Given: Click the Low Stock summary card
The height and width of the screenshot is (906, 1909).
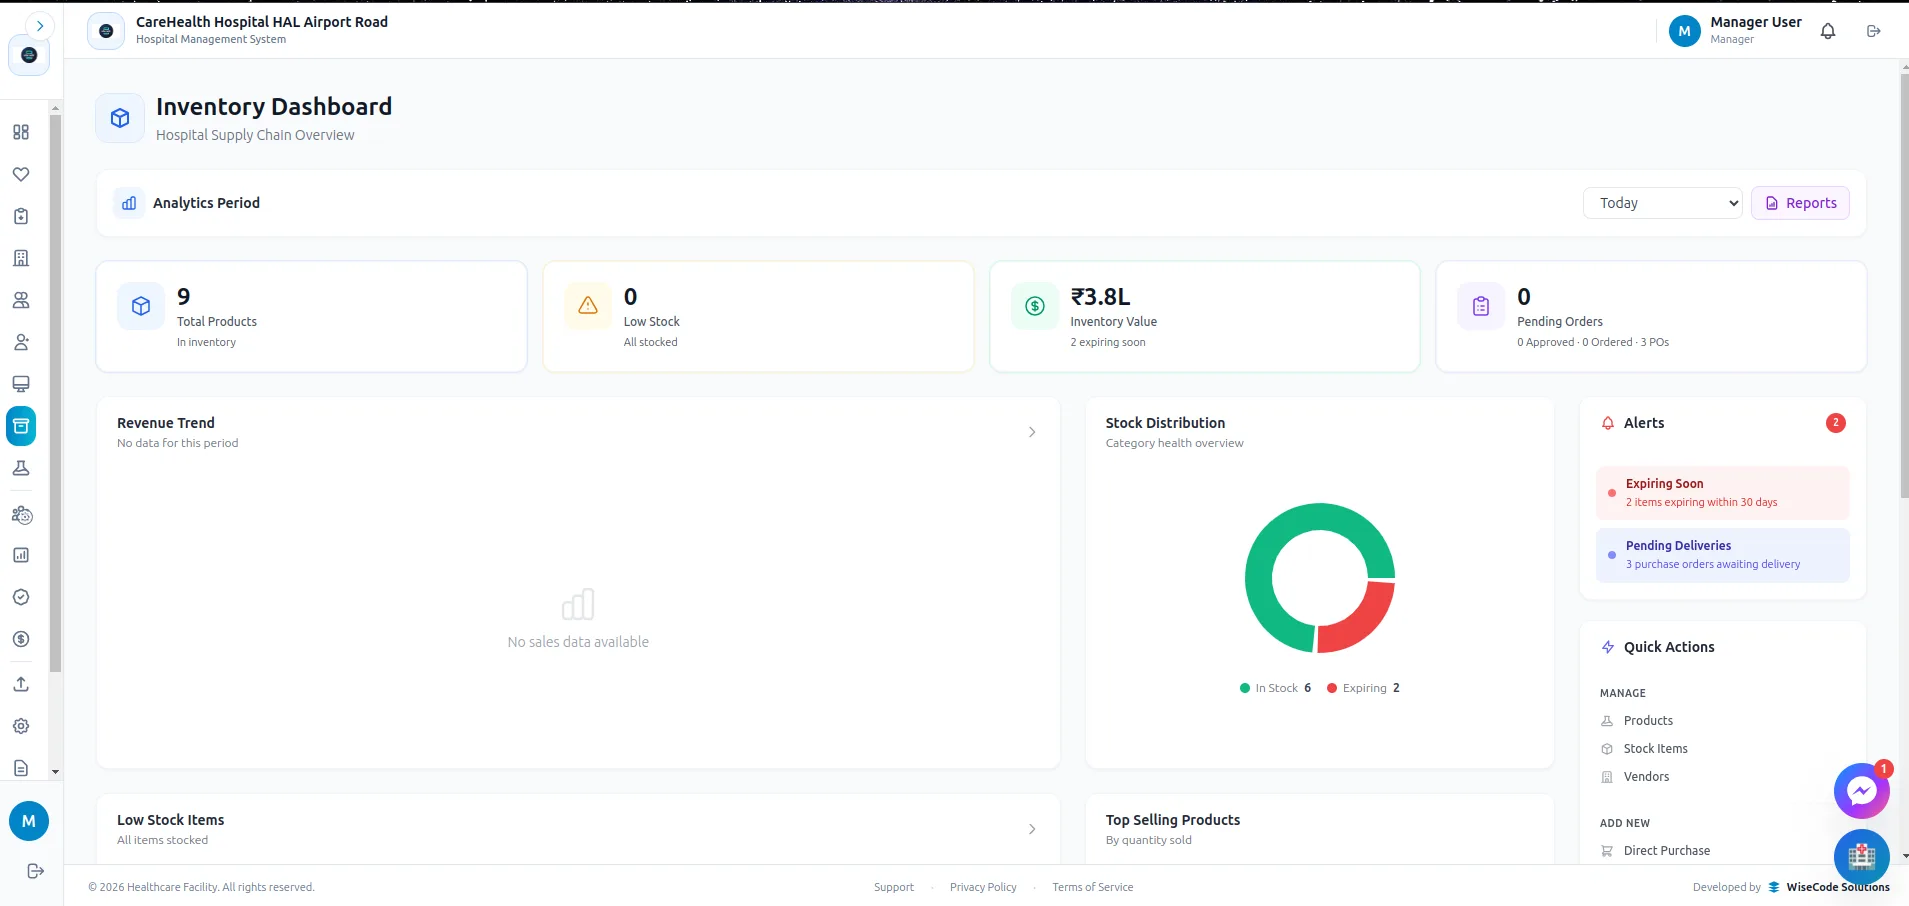Looking at the screenshot, I should click(x=758, y=317).
